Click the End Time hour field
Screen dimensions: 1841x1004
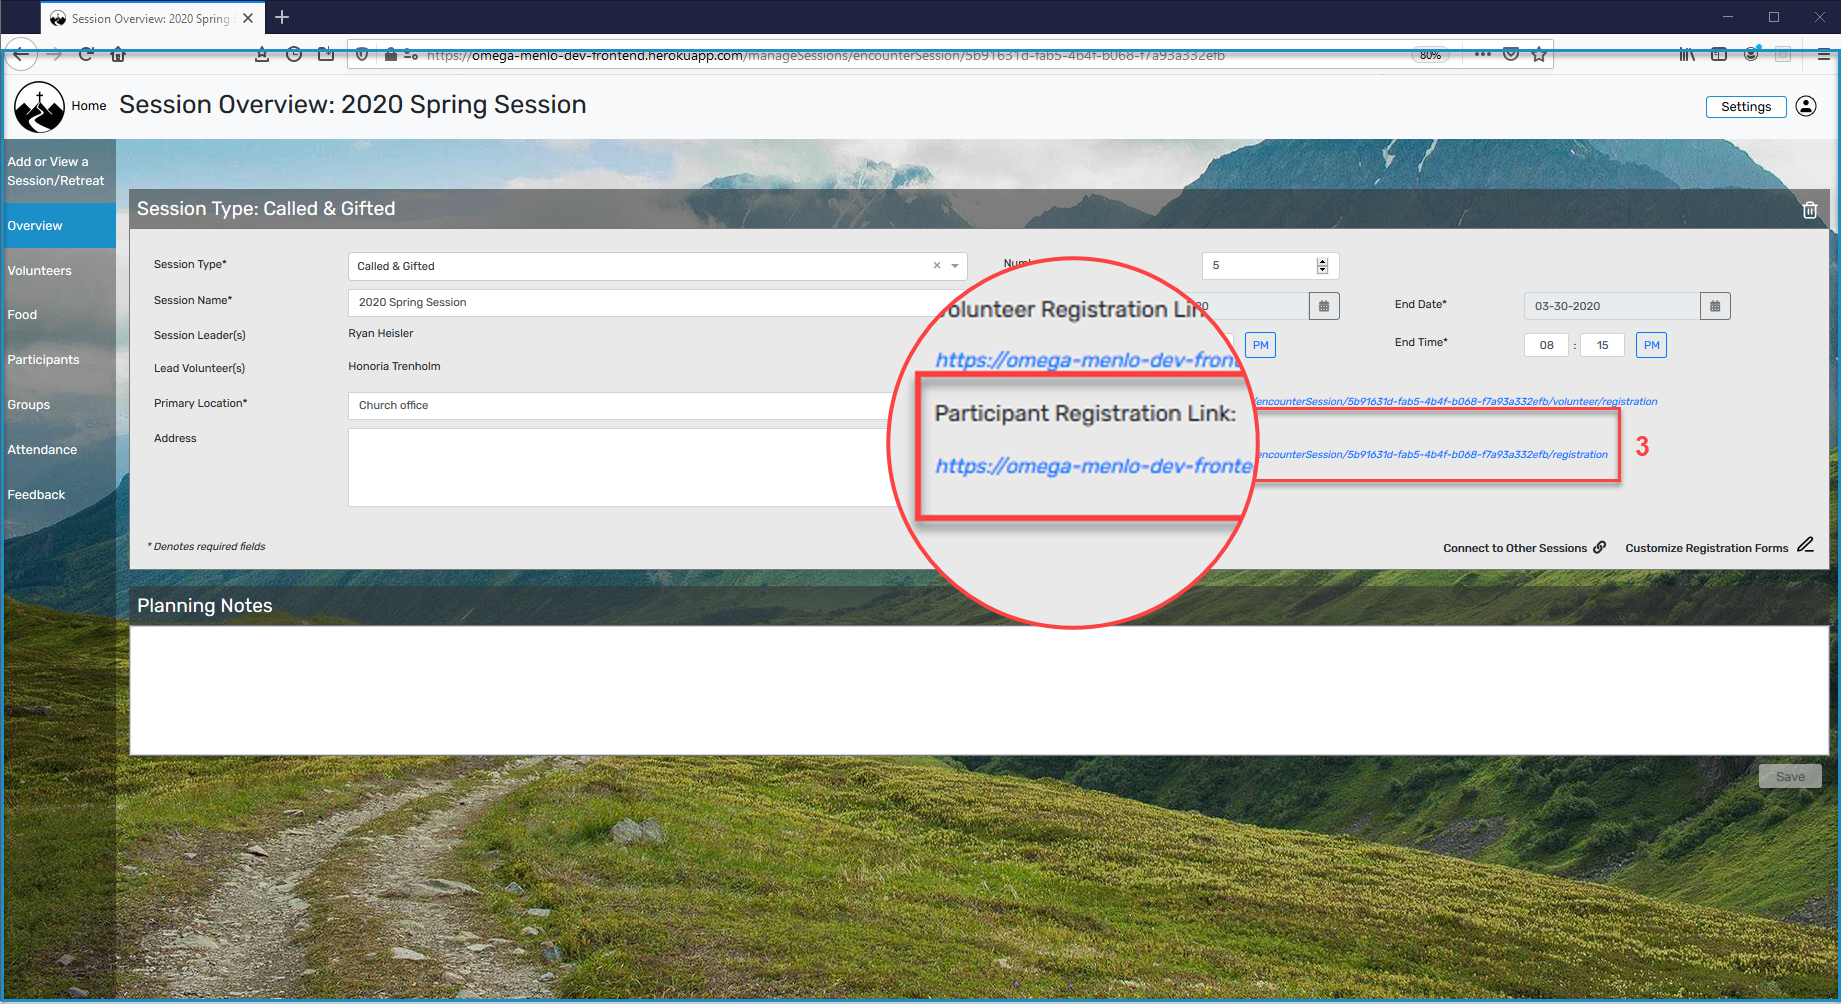click(1547, 345)
